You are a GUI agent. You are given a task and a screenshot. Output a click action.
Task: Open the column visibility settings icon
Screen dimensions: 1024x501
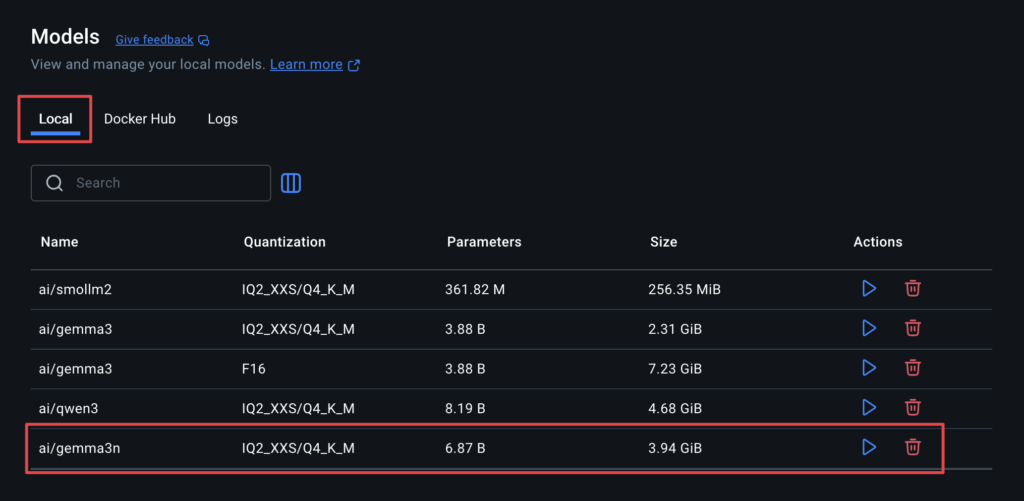point(291,183)
